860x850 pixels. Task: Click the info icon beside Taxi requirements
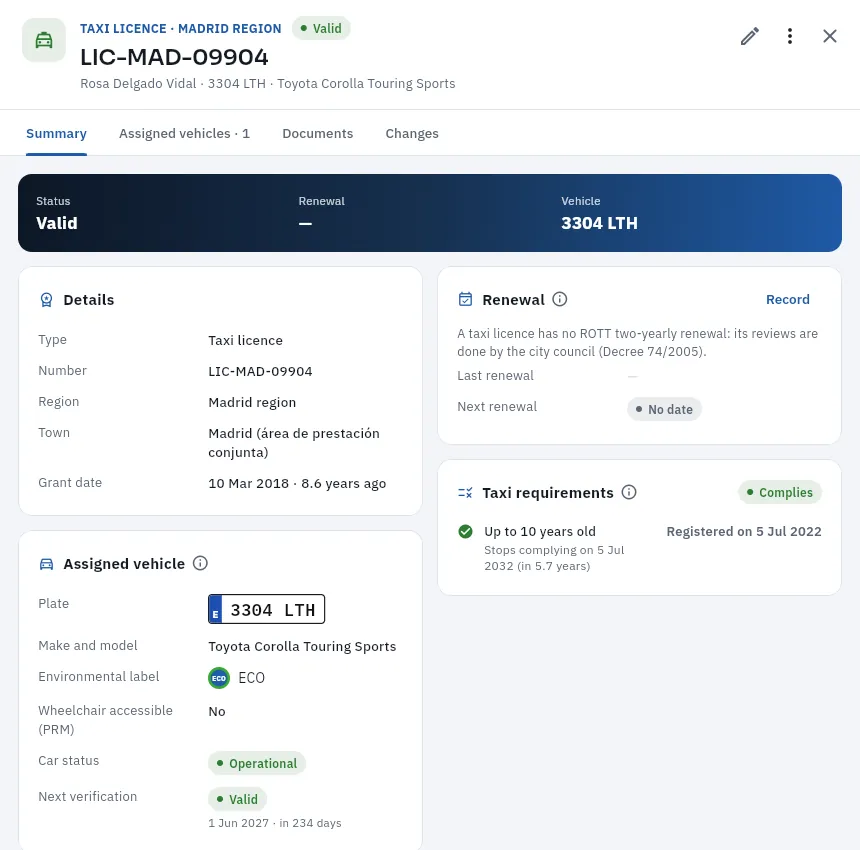pyautogui.click(x=629, y=492)
